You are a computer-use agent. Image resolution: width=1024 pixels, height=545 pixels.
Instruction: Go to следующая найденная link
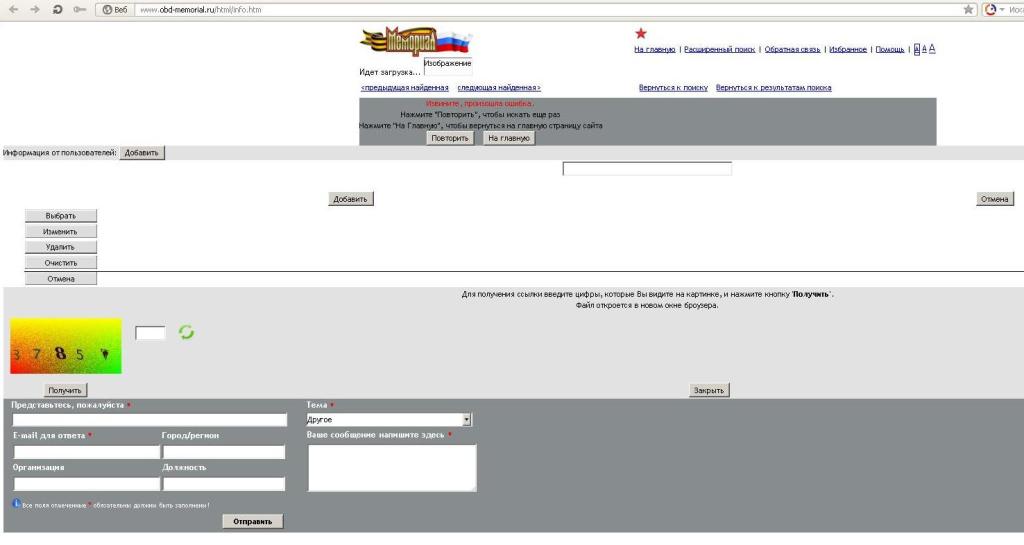click(x=499, y=87)
